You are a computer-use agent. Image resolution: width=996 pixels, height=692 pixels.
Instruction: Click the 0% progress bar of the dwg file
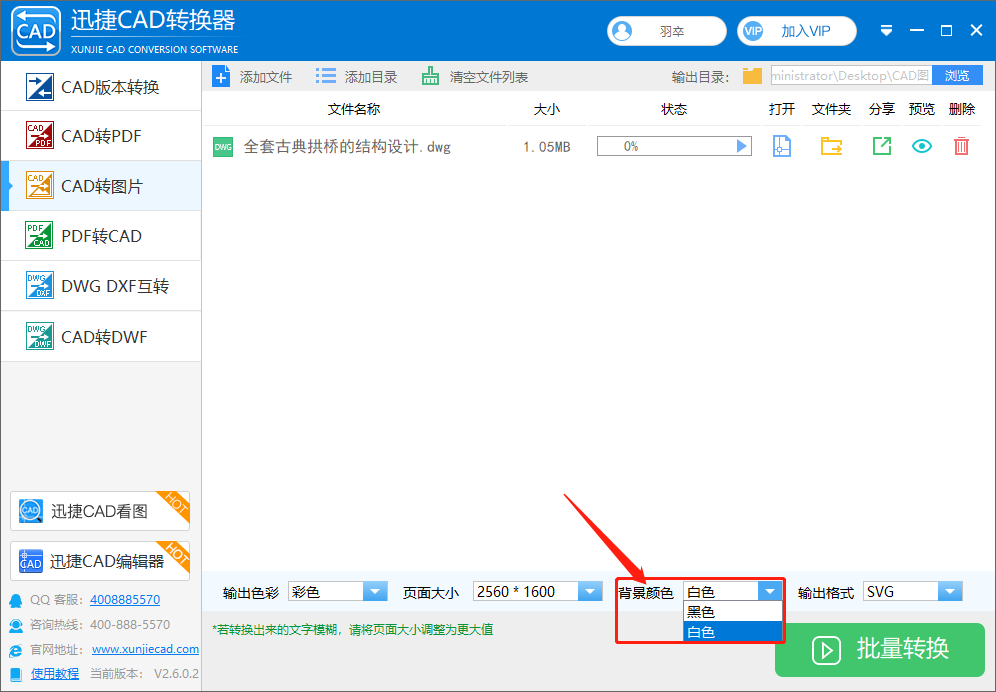(x=674, y=146)
